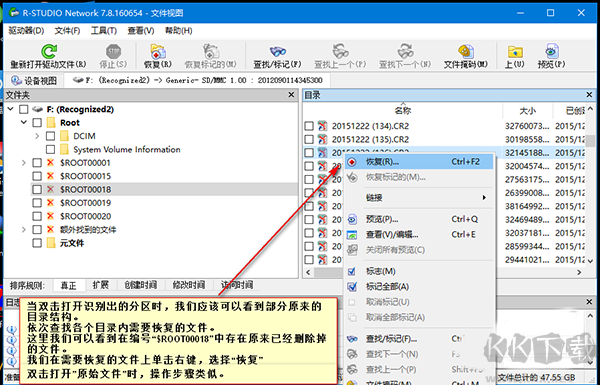Viewport: 600px width, 385px height.
Task: Expand the $ROOT00001 node
Action: tap(24, 163)
